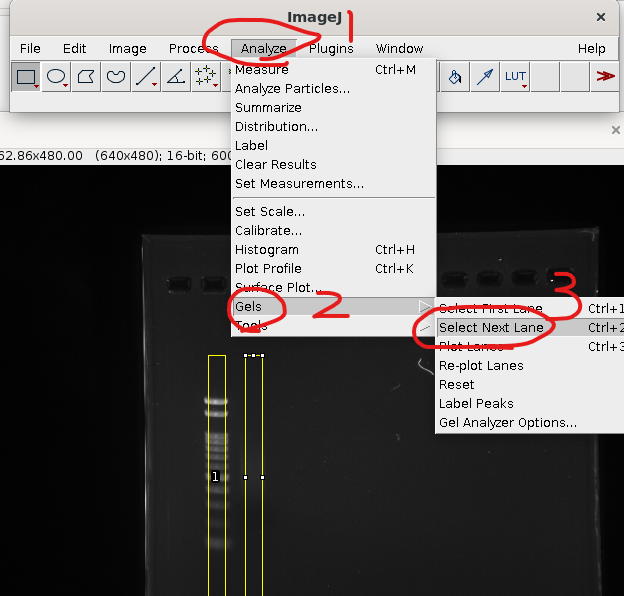Select the Polygon selection tool
Screen dimensions: 624x596
(x=86, y=76)
